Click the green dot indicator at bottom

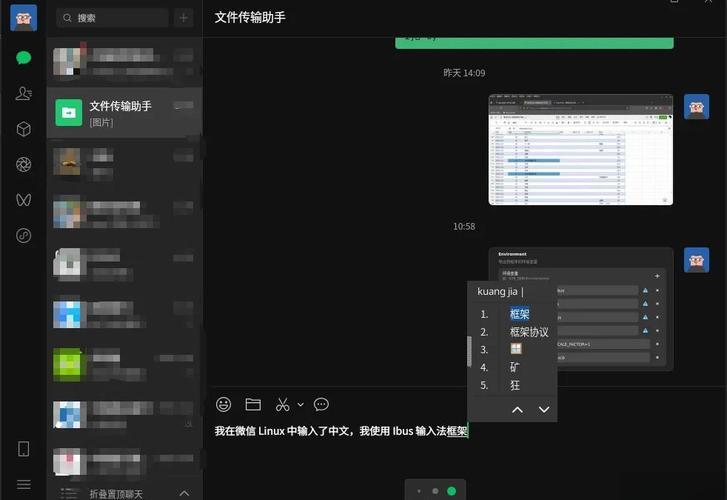[x=451, y=491]
